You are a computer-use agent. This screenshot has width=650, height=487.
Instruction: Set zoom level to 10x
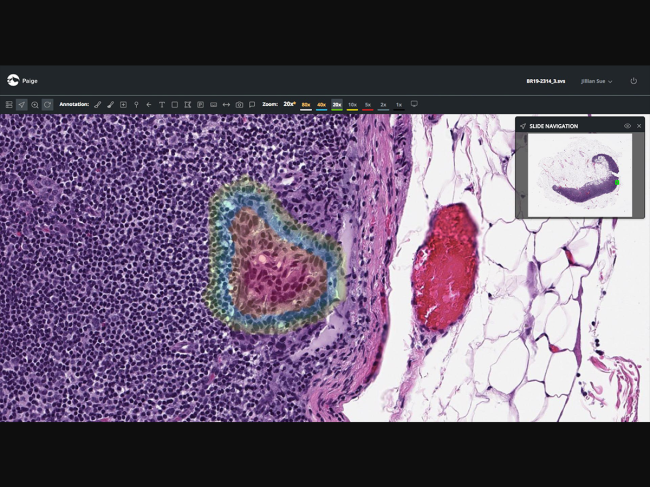(352, 105)
